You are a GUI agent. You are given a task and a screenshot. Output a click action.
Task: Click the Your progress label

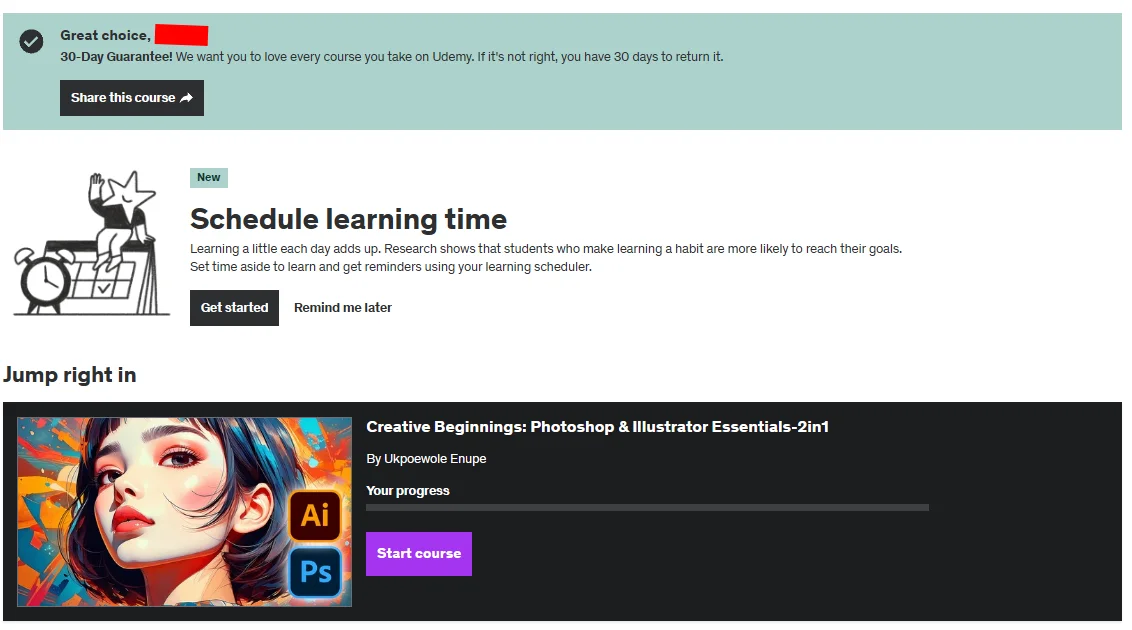click(407, 491)
